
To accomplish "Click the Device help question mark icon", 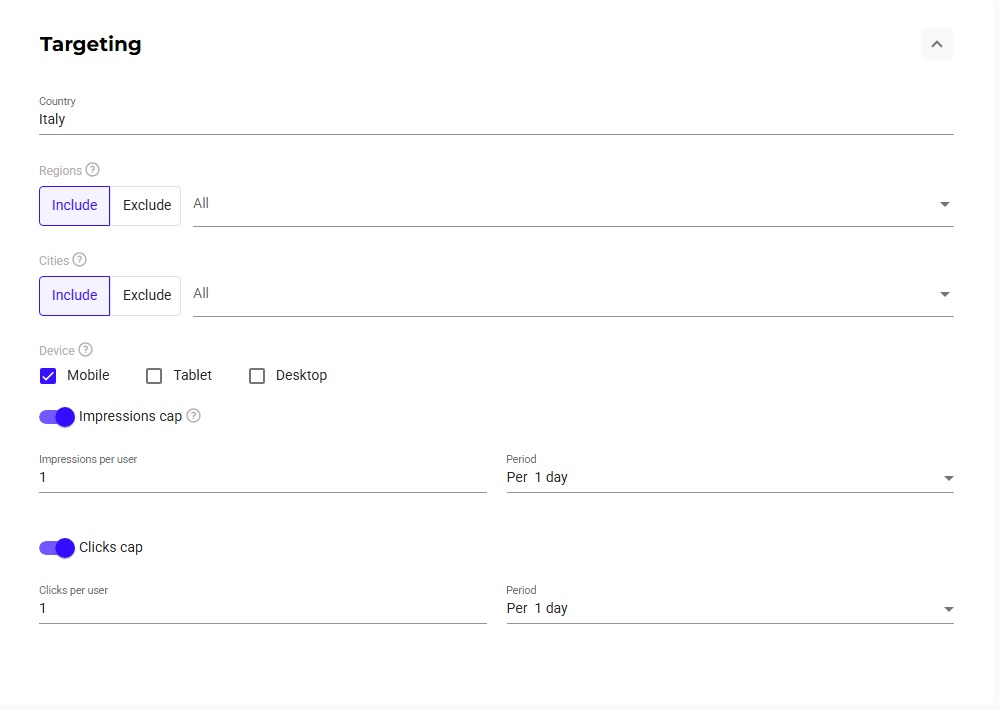I will pyautogui.click(x=86, y=350).
